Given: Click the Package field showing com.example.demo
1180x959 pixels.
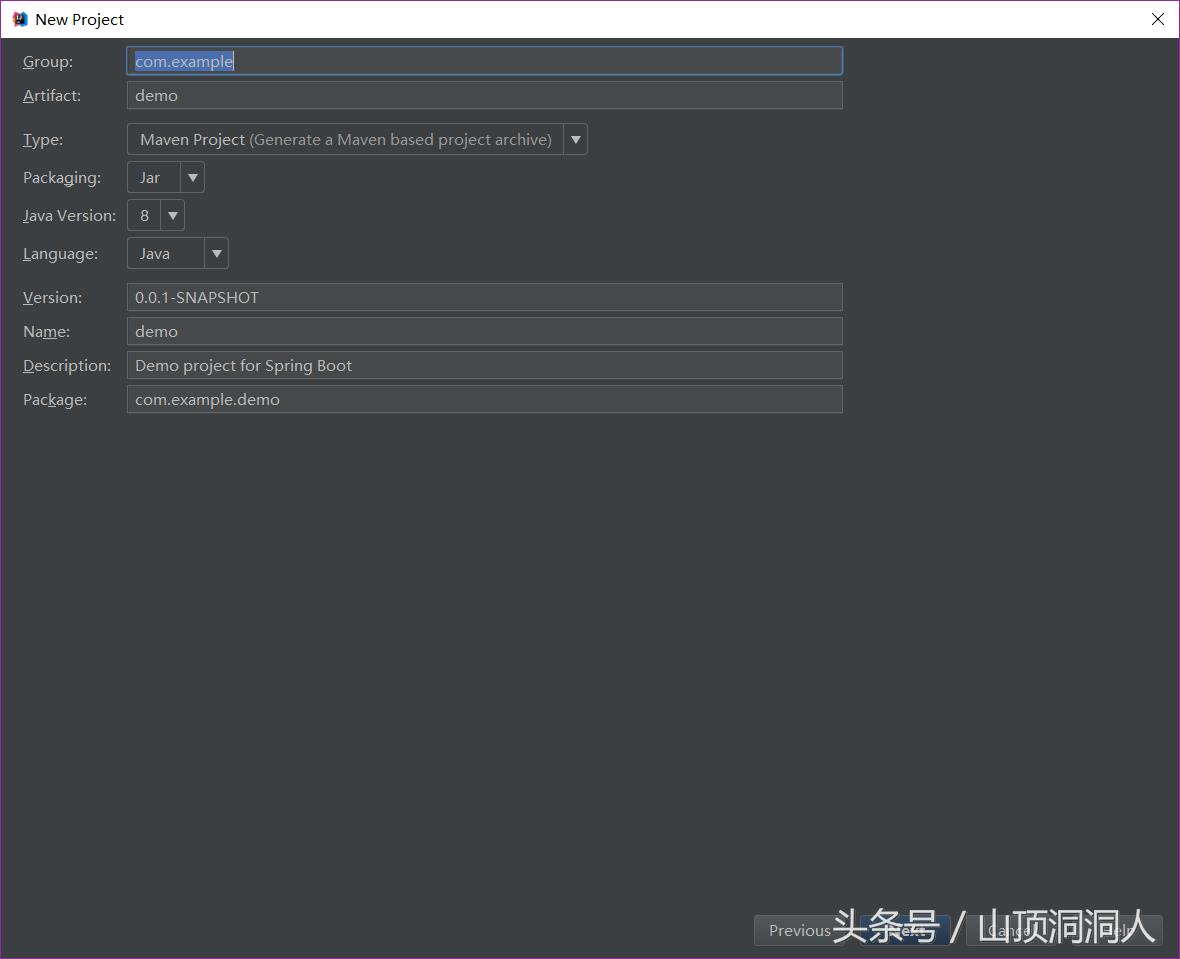Looking at the screenshot, I should tap(400, 399).
